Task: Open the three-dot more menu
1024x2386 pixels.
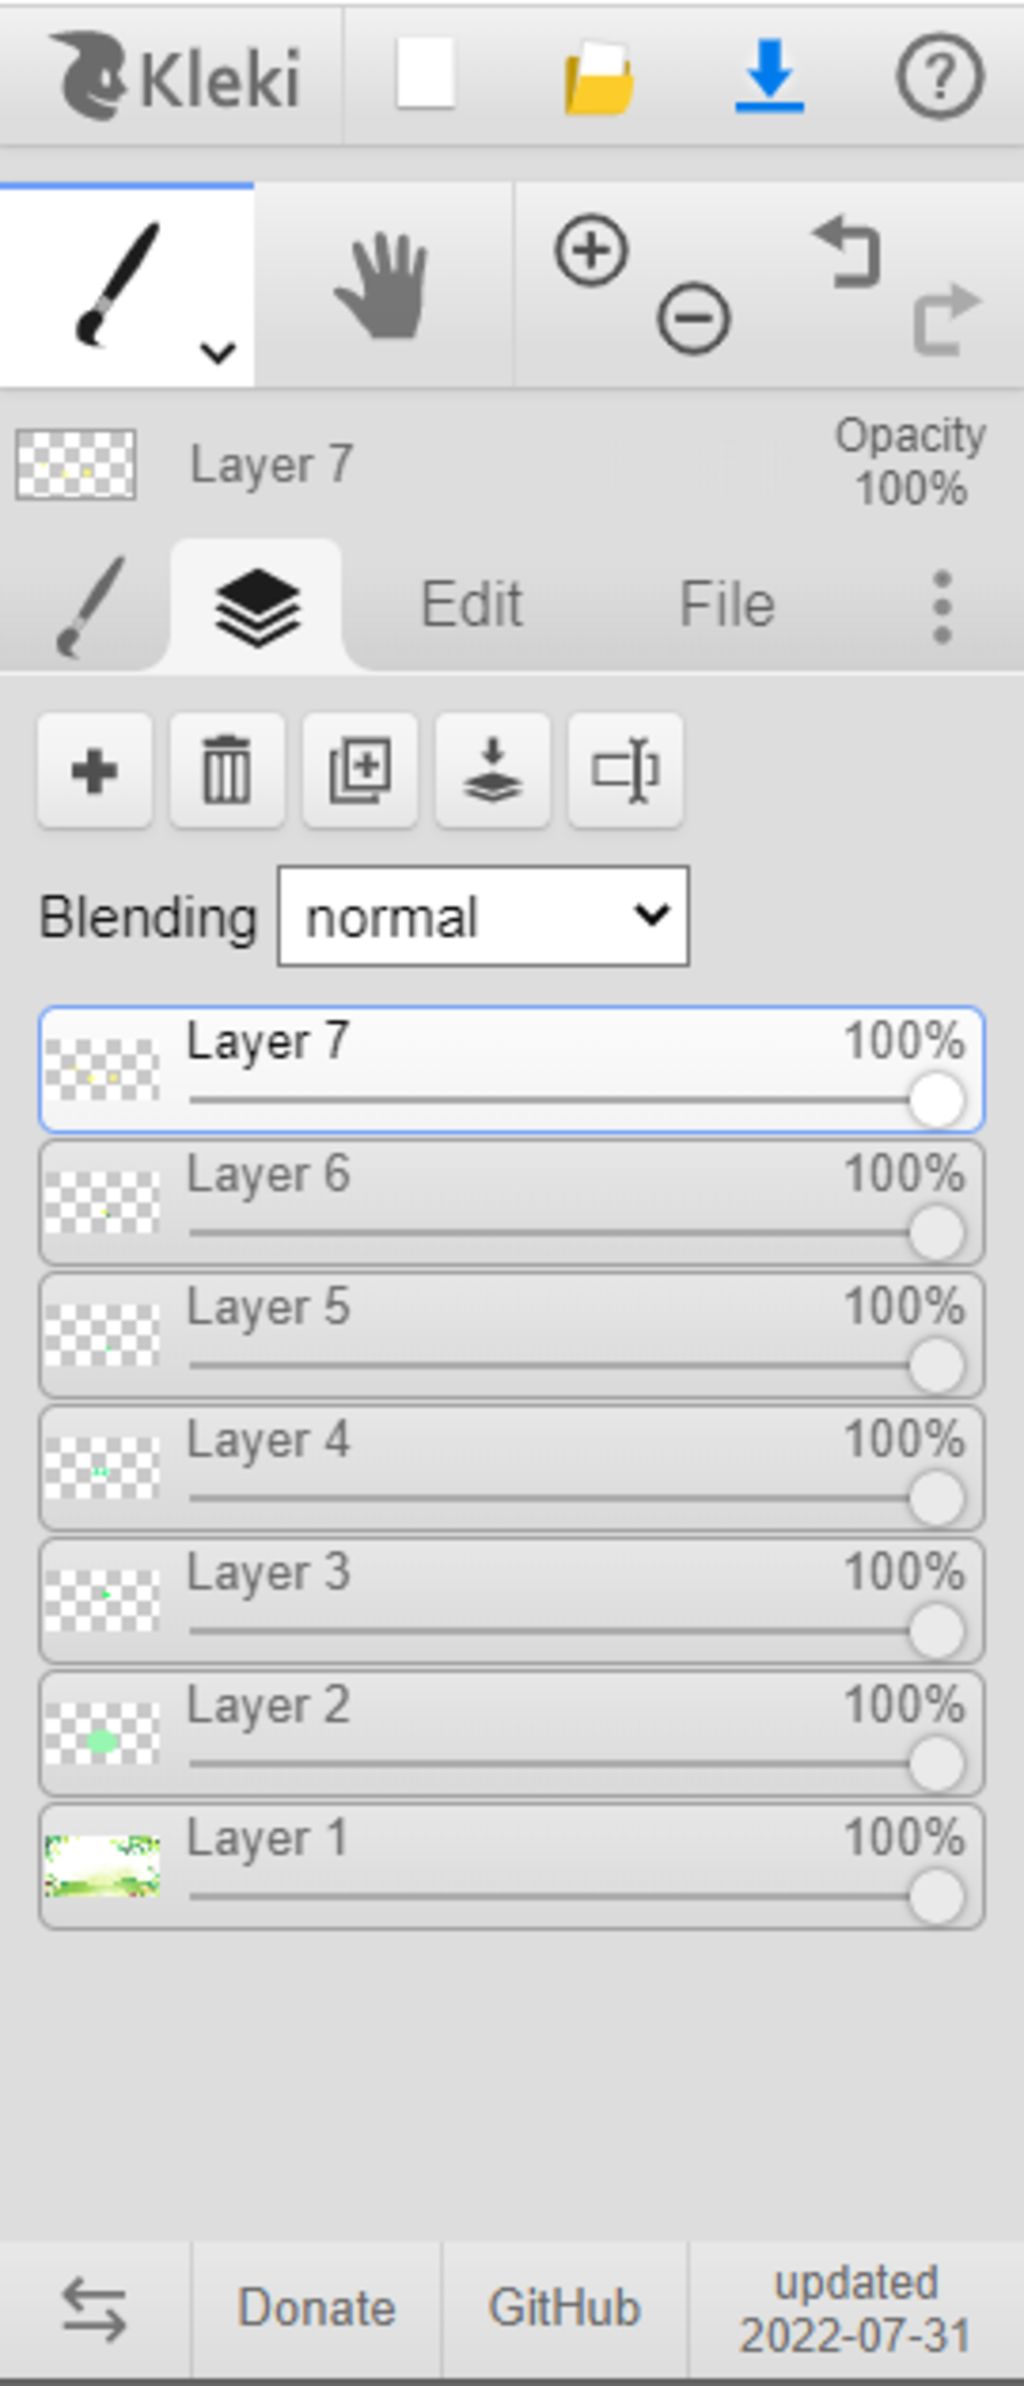Action: pos(941,607)
